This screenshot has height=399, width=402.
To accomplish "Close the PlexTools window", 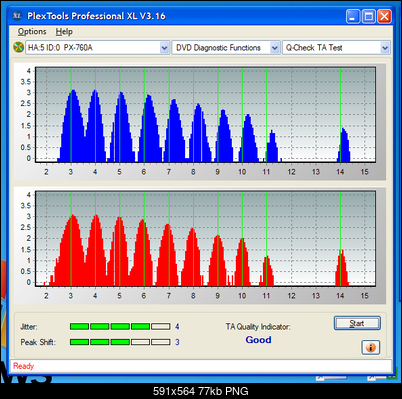I will pyautogui.click(x=384, y=16).
